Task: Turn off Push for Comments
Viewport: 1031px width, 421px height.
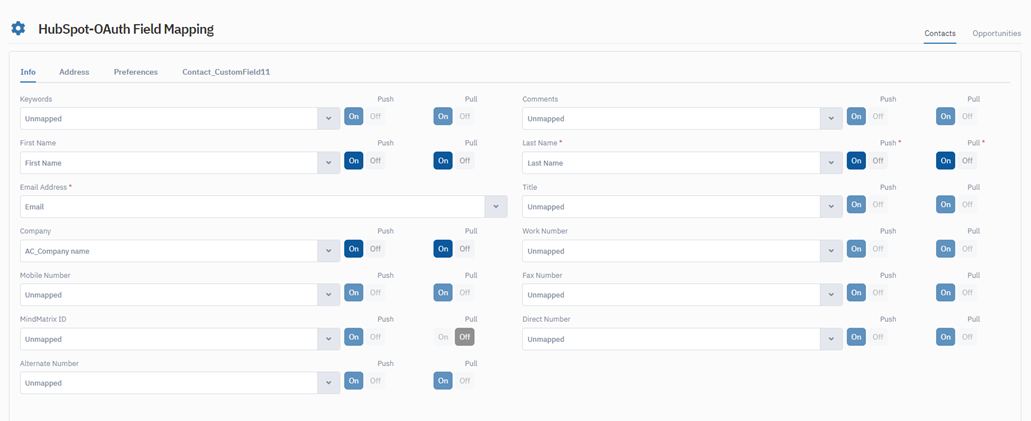Action: pos(877,116)
